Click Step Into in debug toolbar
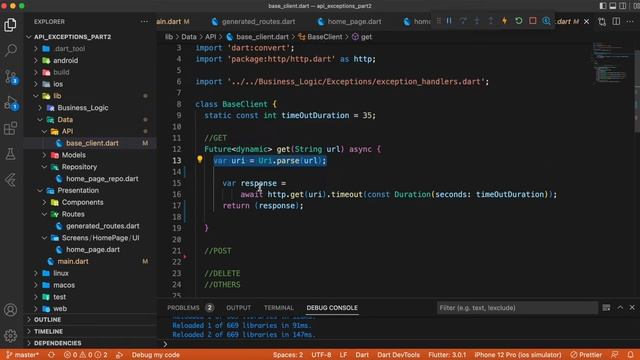The image size is (640, 360). tap(477, 21)
